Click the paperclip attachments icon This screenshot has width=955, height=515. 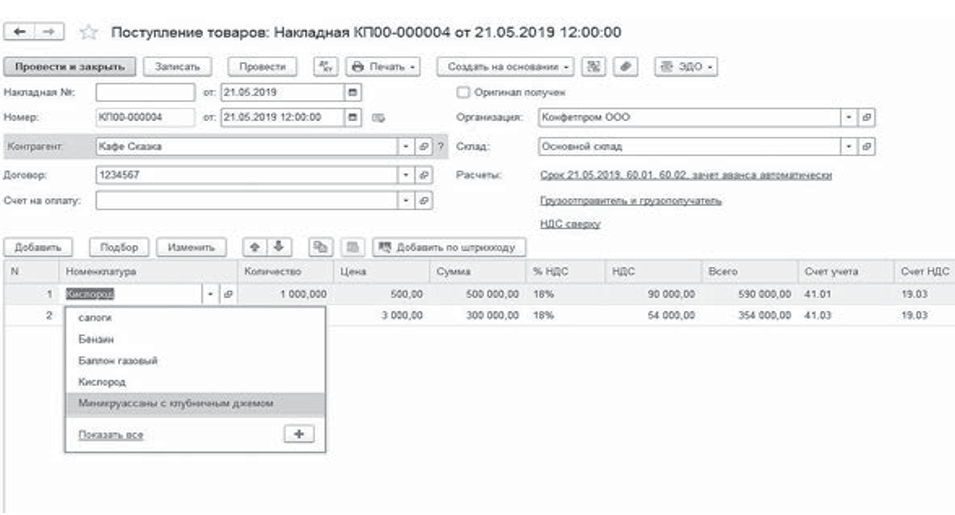click(x=625, y=66)
